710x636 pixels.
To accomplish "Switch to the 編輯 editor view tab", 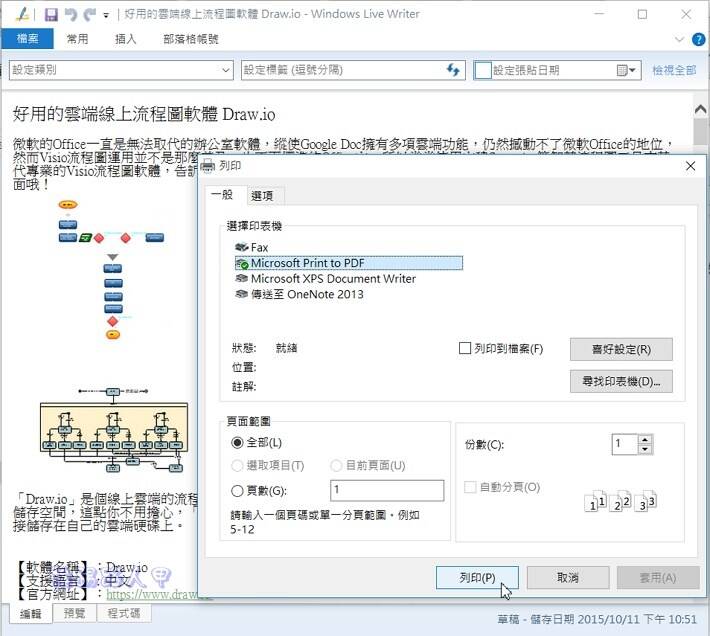I will click(30, 614).
